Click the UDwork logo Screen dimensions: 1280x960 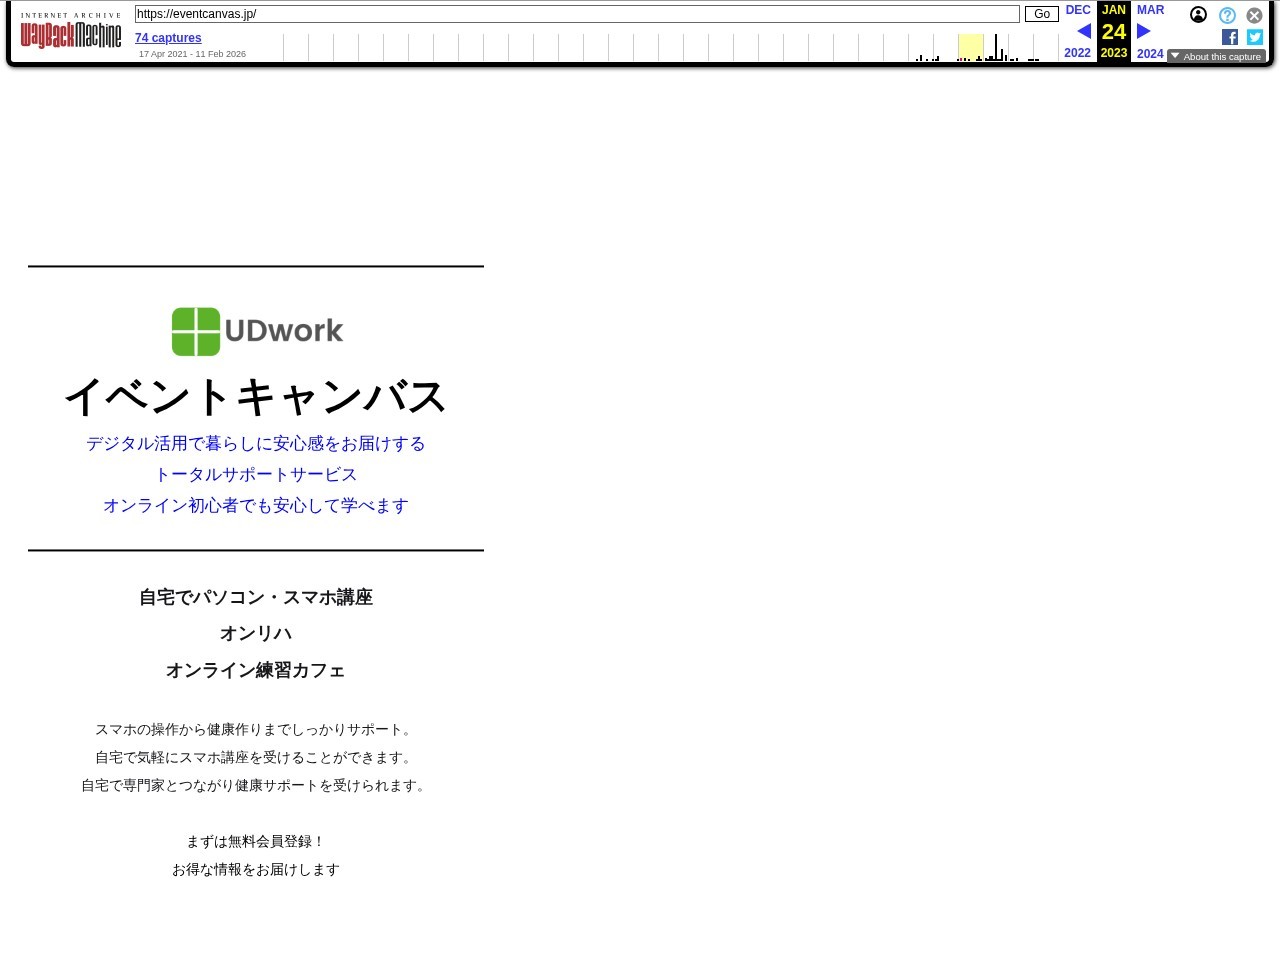(x=257, y=331)
